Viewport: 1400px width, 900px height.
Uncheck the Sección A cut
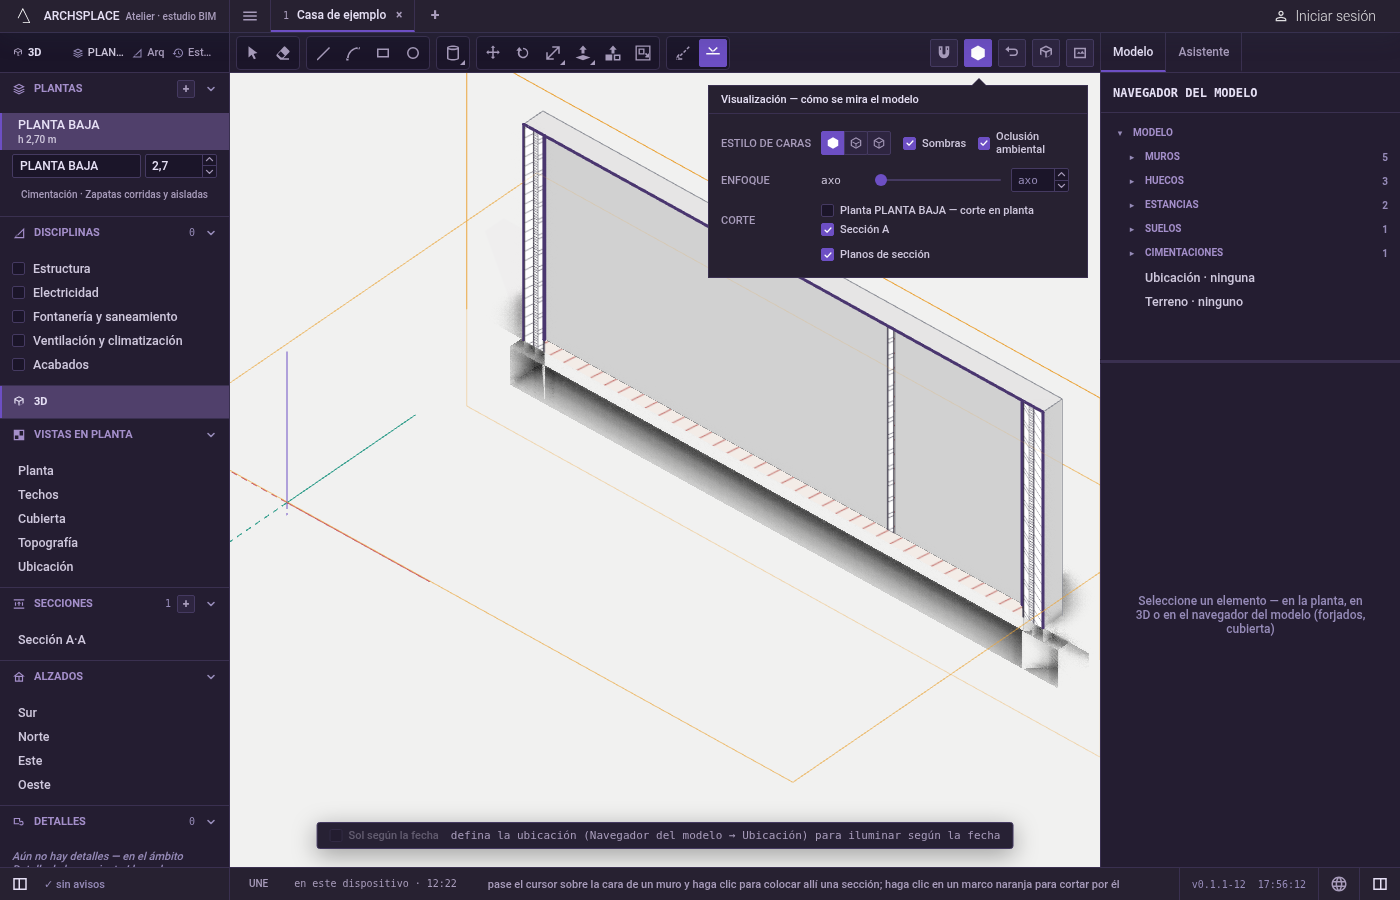[x=828, y=229]
